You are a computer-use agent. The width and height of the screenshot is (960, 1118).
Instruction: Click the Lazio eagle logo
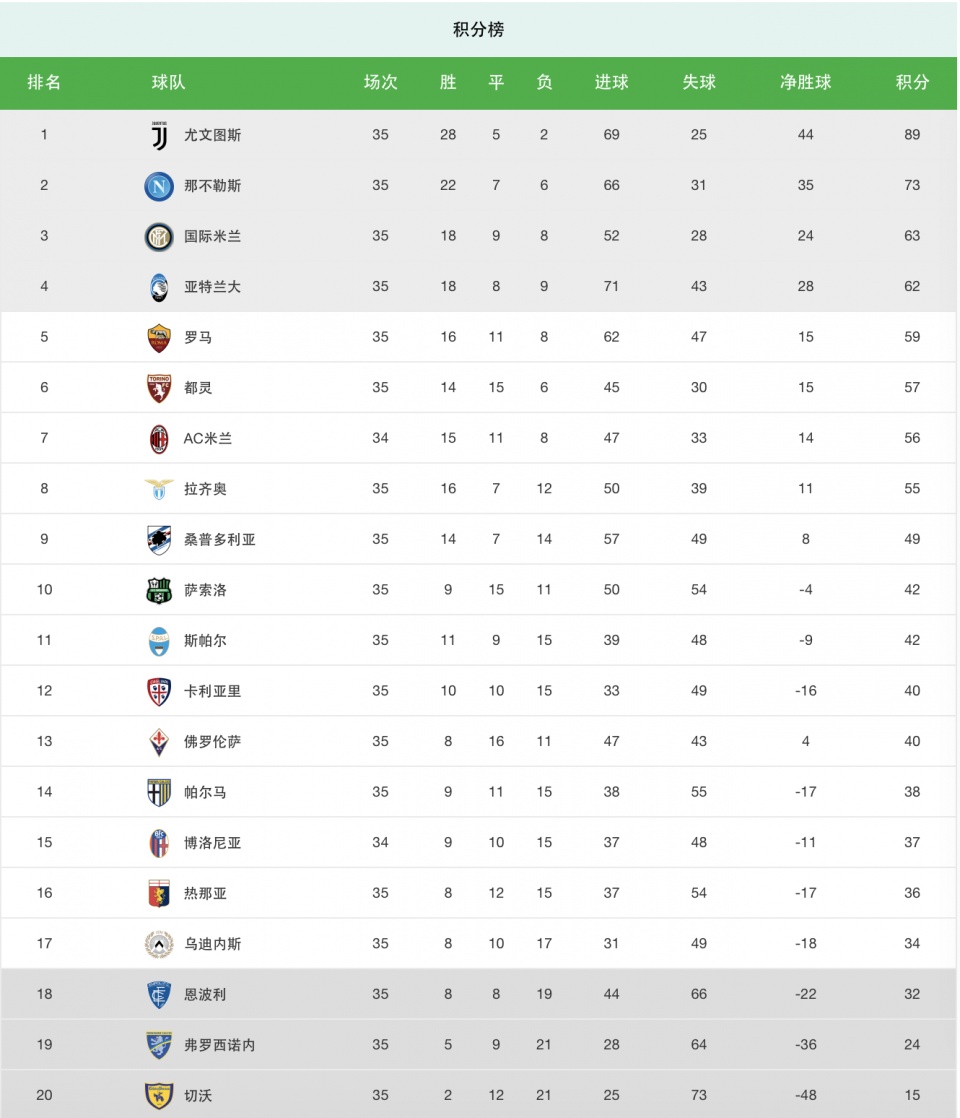click(159, 489)
